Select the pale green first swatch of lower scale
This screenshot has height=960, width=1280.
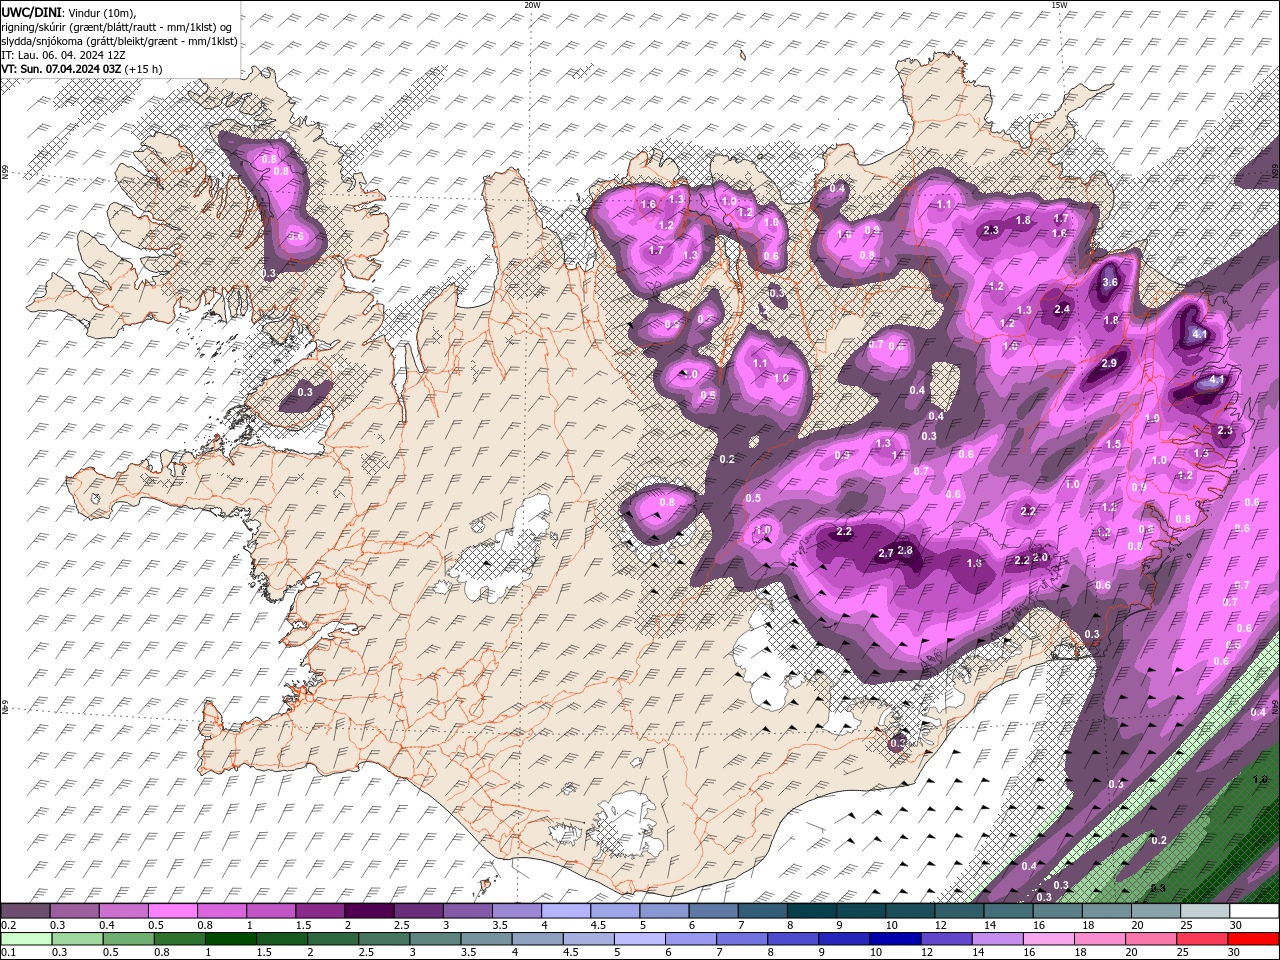click(x=26, y=939)
